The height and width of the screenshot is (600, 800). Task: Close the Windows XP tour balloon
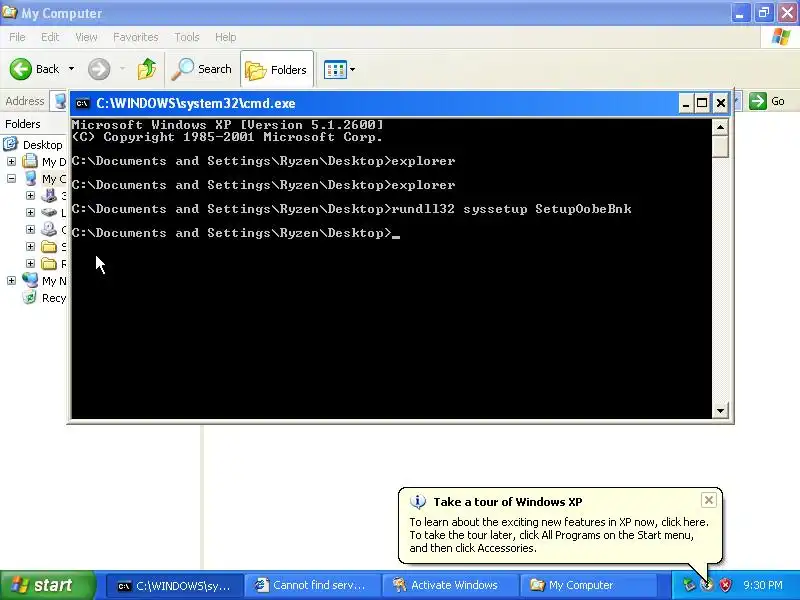709,500
